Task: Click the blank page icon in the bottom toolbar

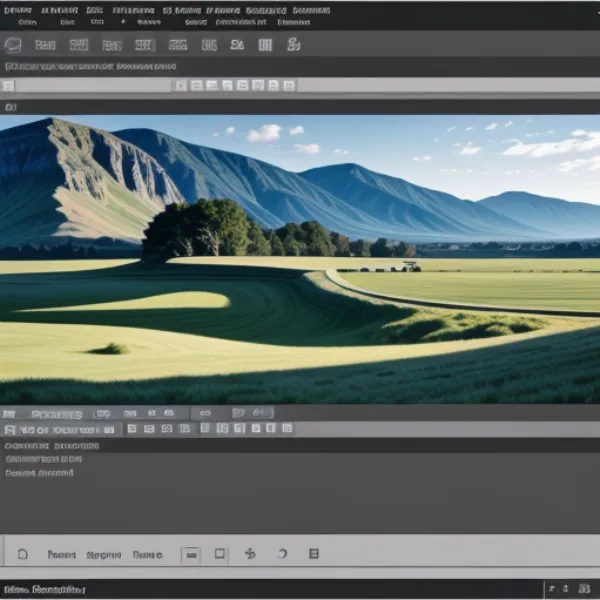Action: [23, 554]
